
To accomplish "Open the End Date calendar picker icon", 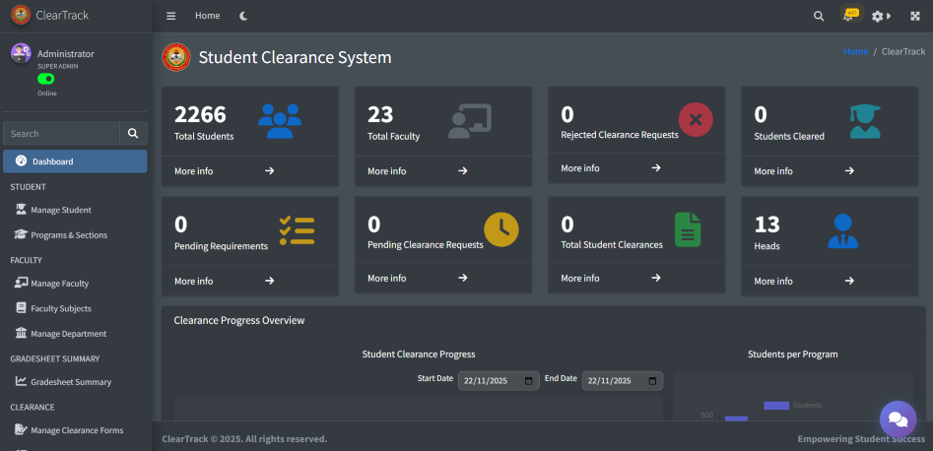I will [653, 381].
